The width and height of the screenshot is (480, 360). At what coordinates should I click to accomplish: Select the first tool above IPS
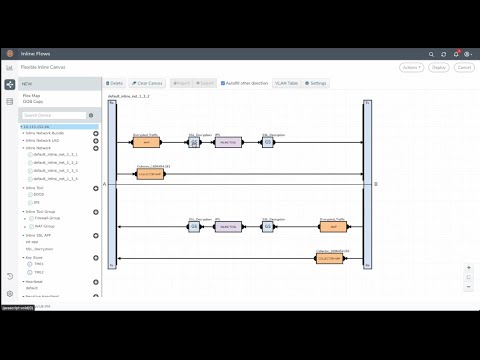[39, 194]
